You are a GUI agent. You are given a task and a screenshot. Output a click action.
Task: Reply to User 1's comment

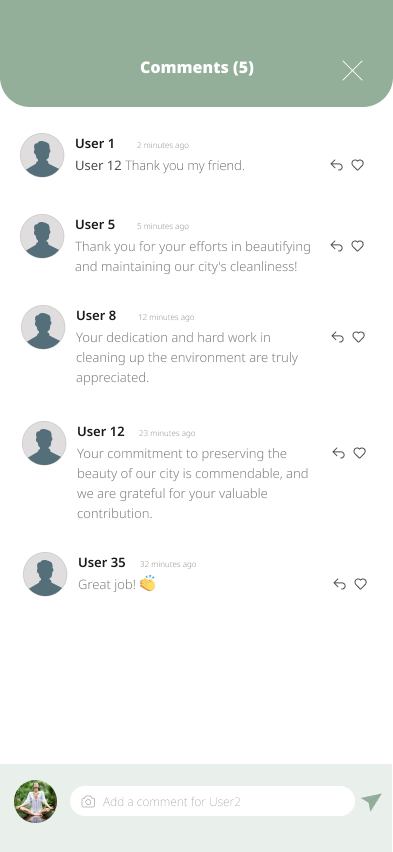(x=336, y=165)
